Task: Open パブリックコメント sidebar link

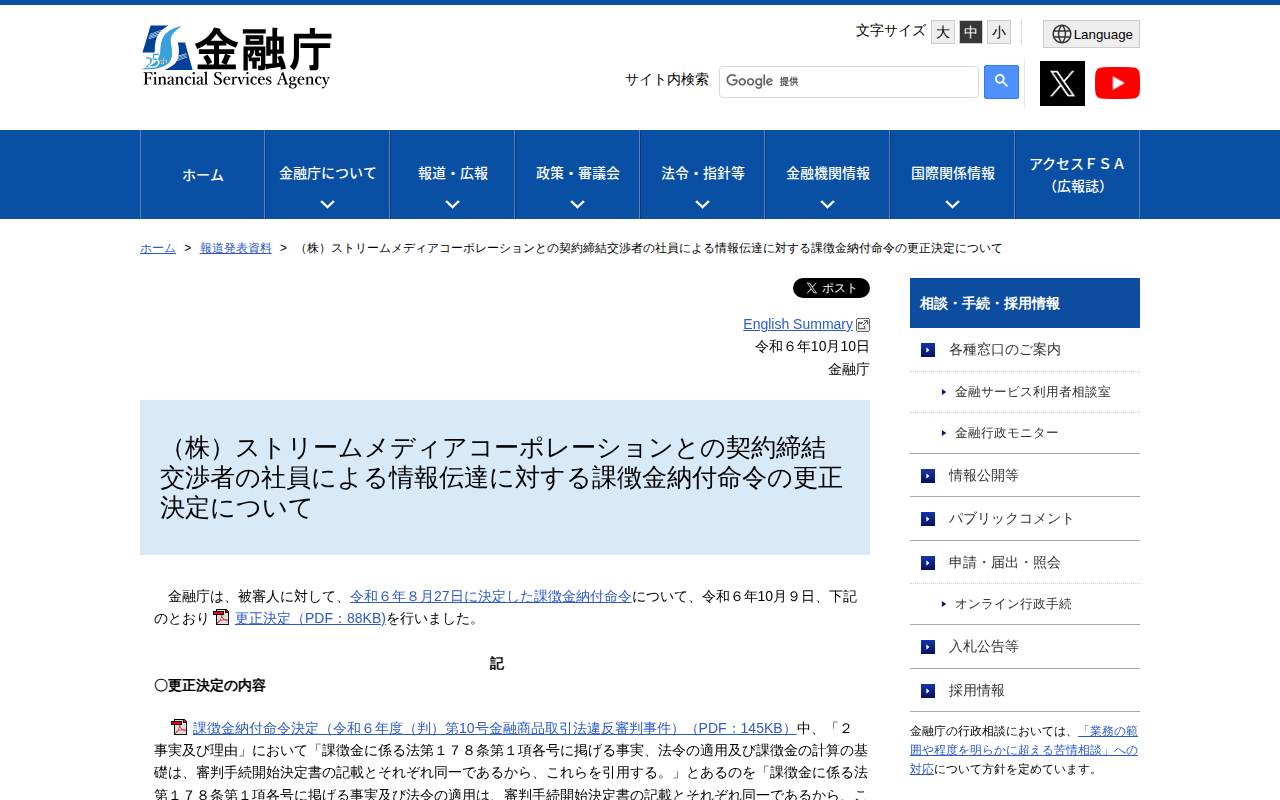Action: (x=1012, y=519)
